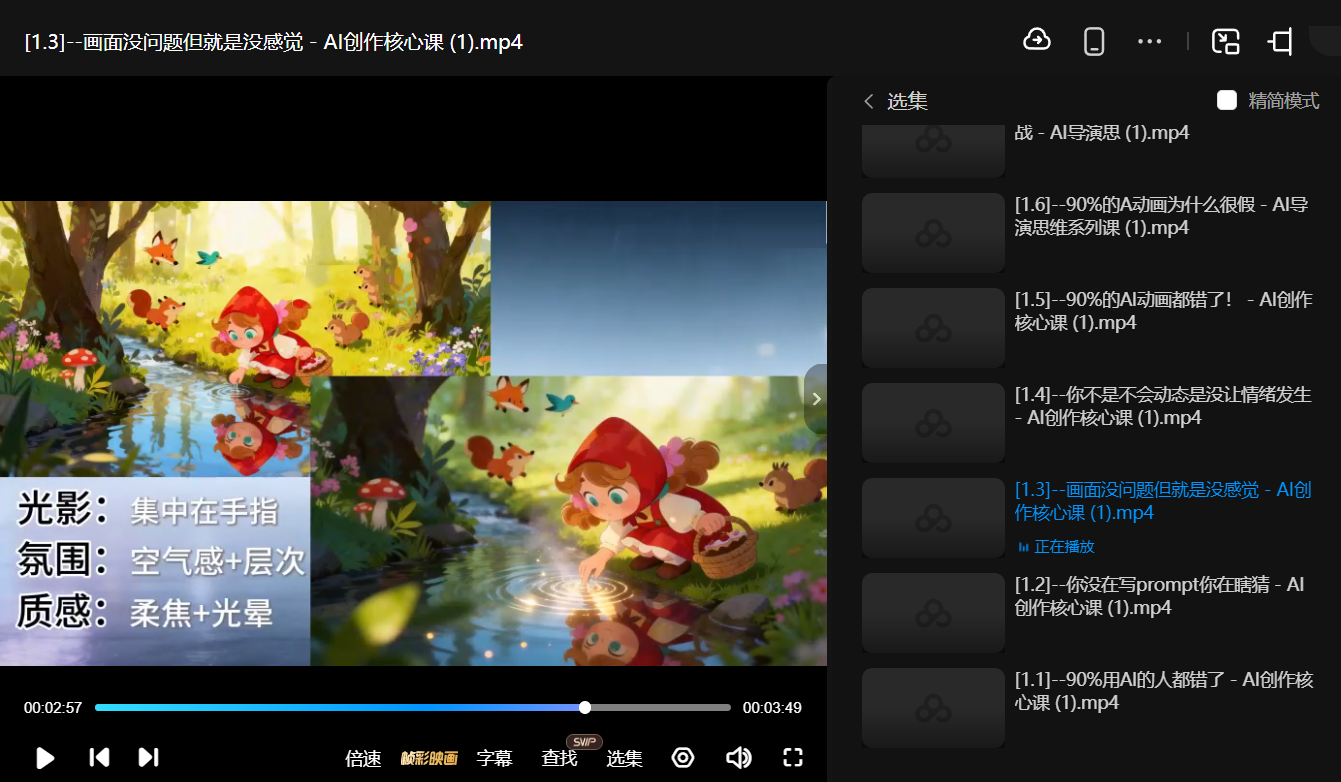Click the thumbnail of episode [1.6]
This screenshot has width=1341, height=782.
point(933,233)
